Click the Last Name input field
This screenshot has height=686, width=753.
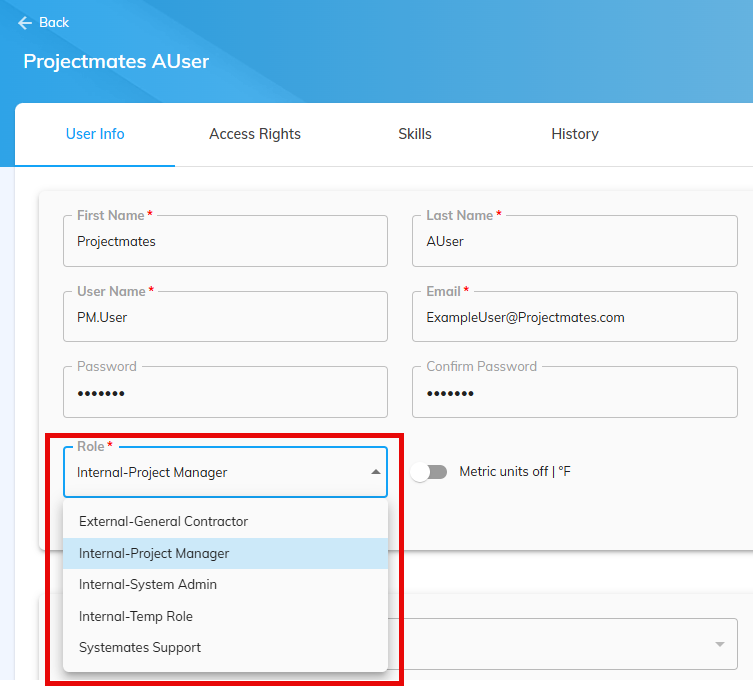[x=575, y=241]
